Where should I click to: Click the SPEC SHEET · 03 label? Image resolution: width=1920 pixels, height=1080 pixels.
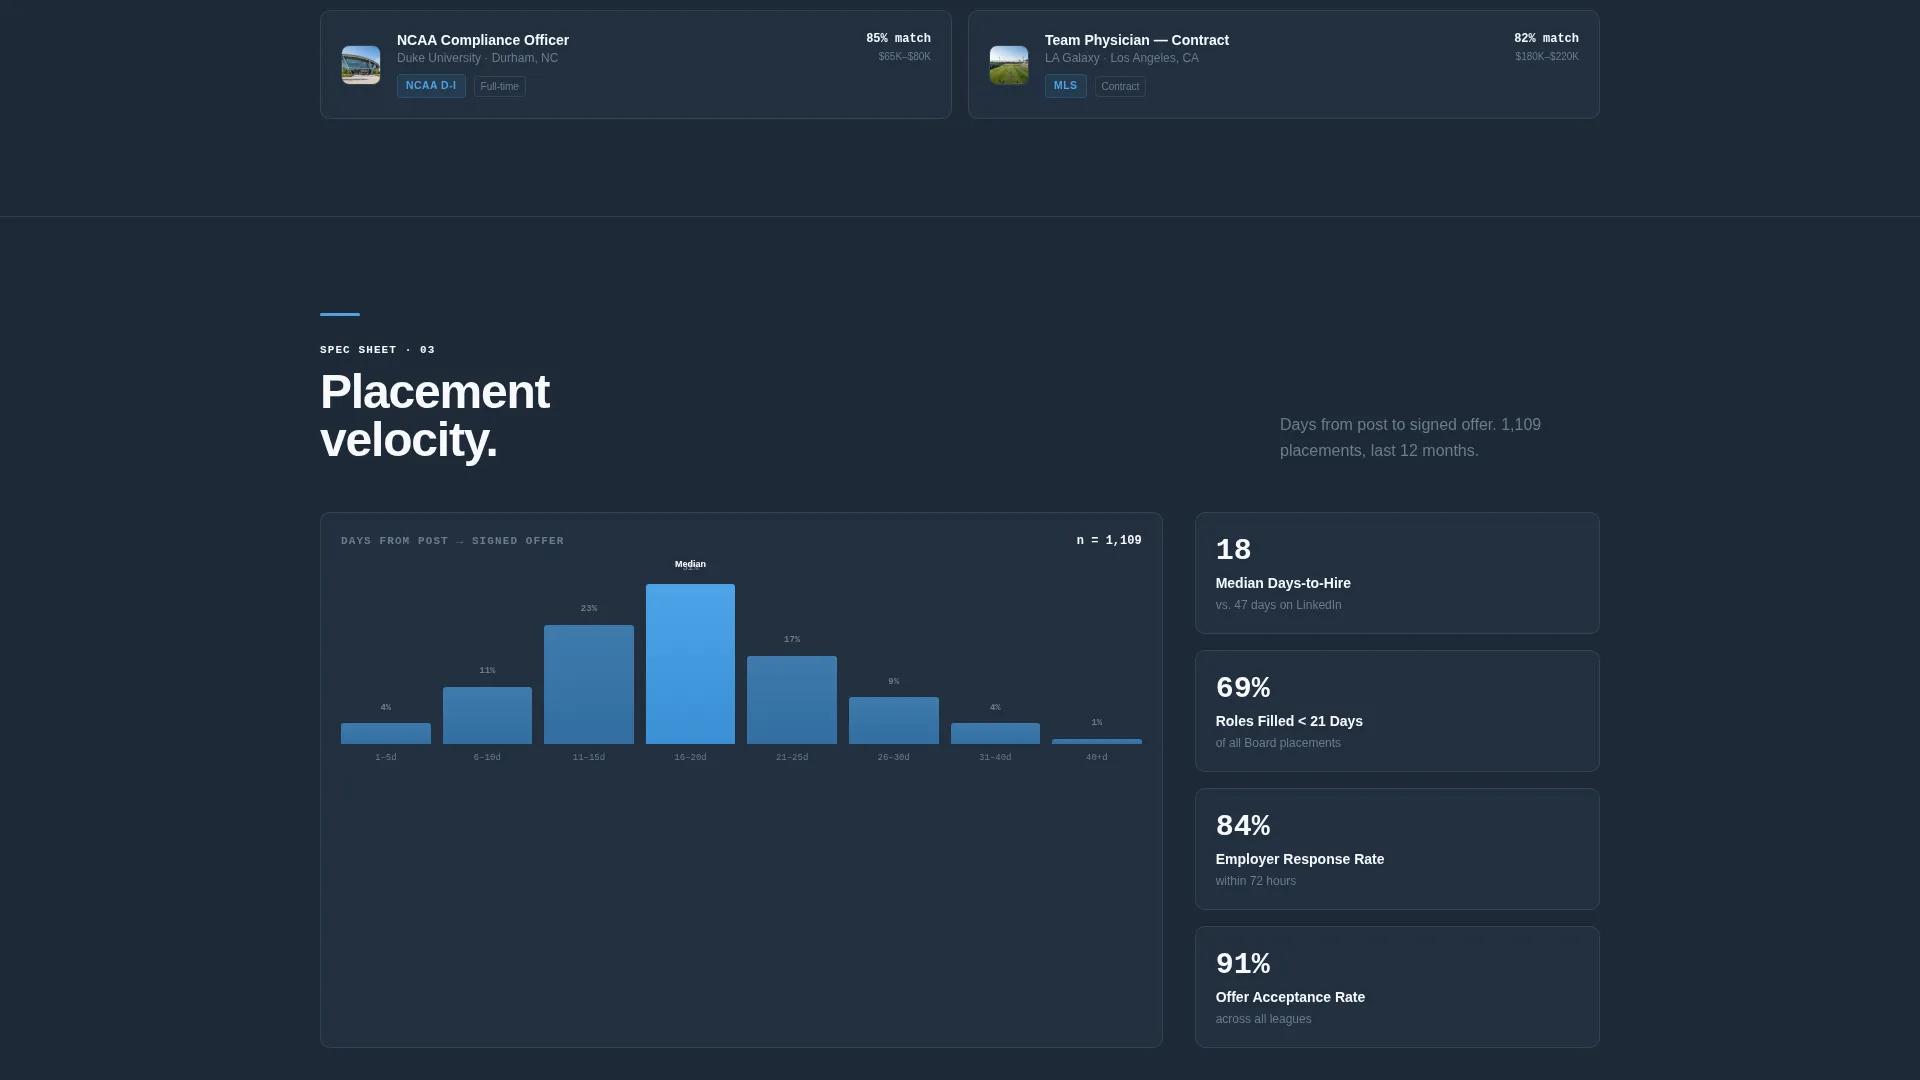click(x=377, y=350)
